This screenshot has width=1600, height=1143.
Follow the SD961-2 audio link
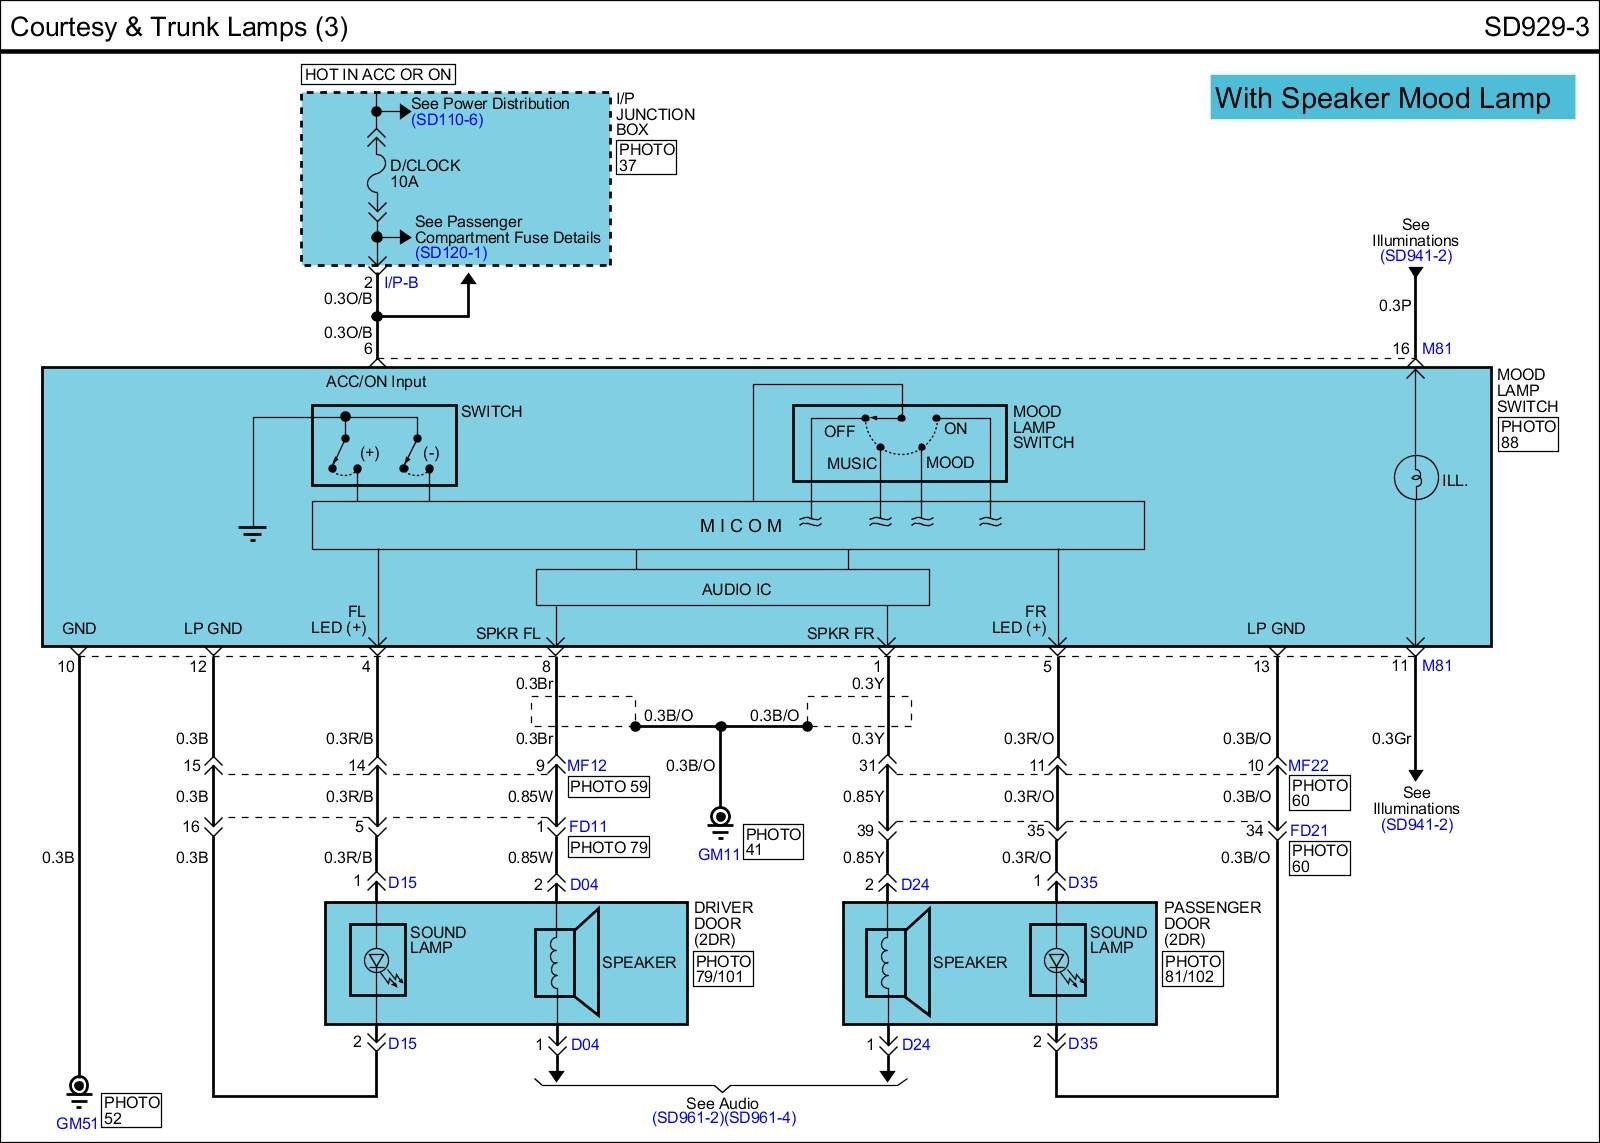pos(688,1118)
